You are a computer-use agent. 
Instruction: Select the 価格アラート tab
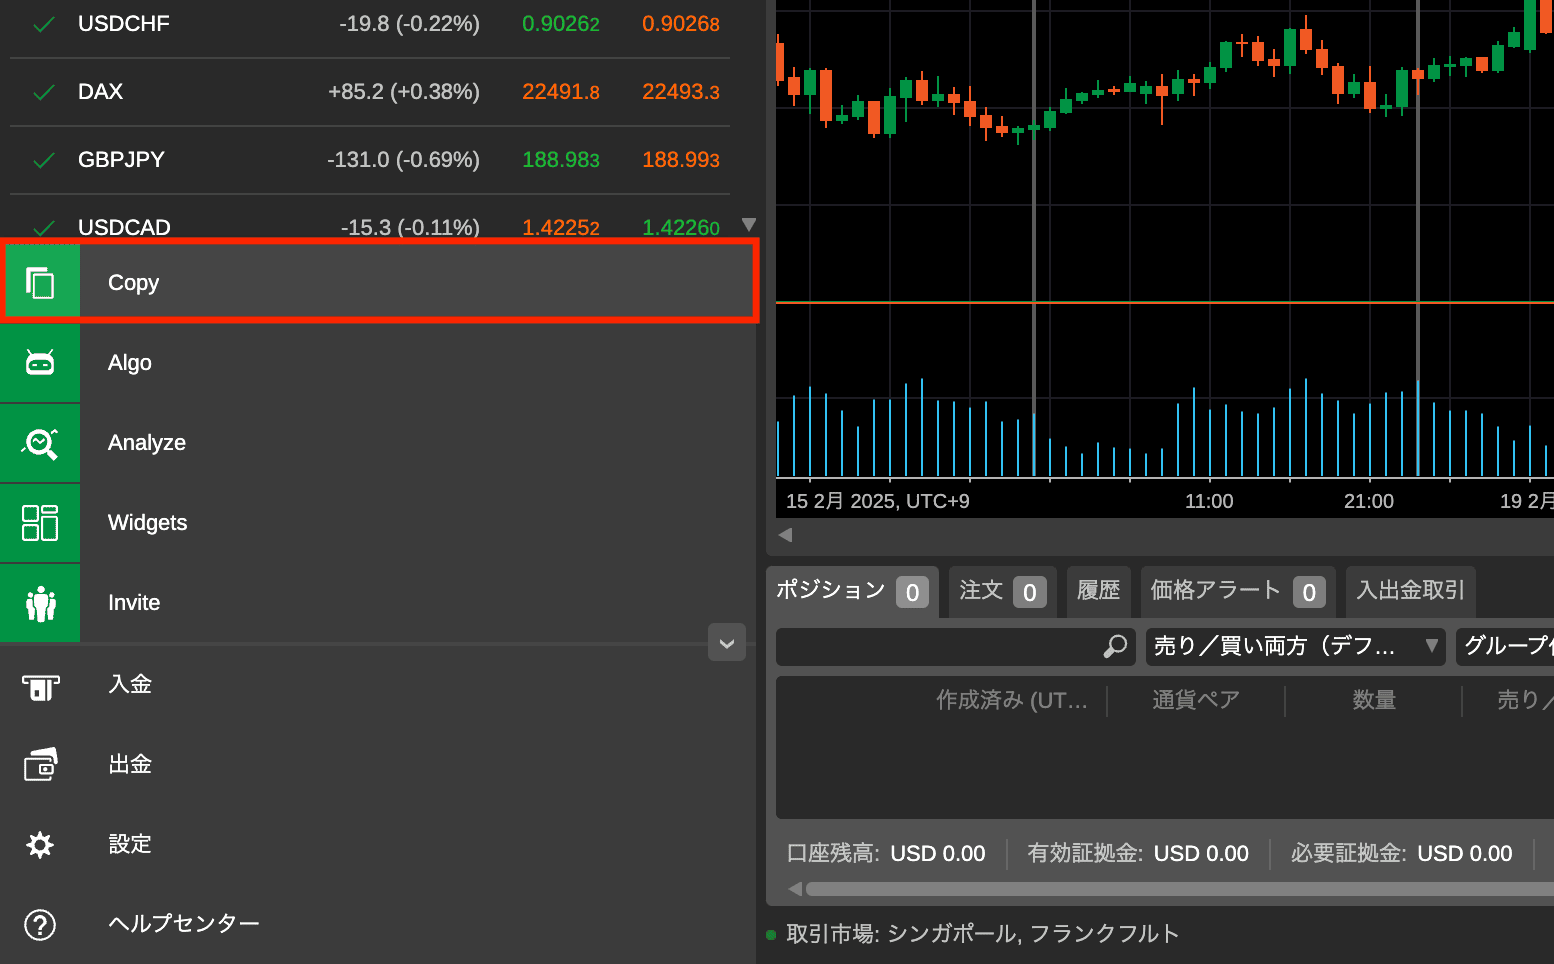coord(1238,591)
